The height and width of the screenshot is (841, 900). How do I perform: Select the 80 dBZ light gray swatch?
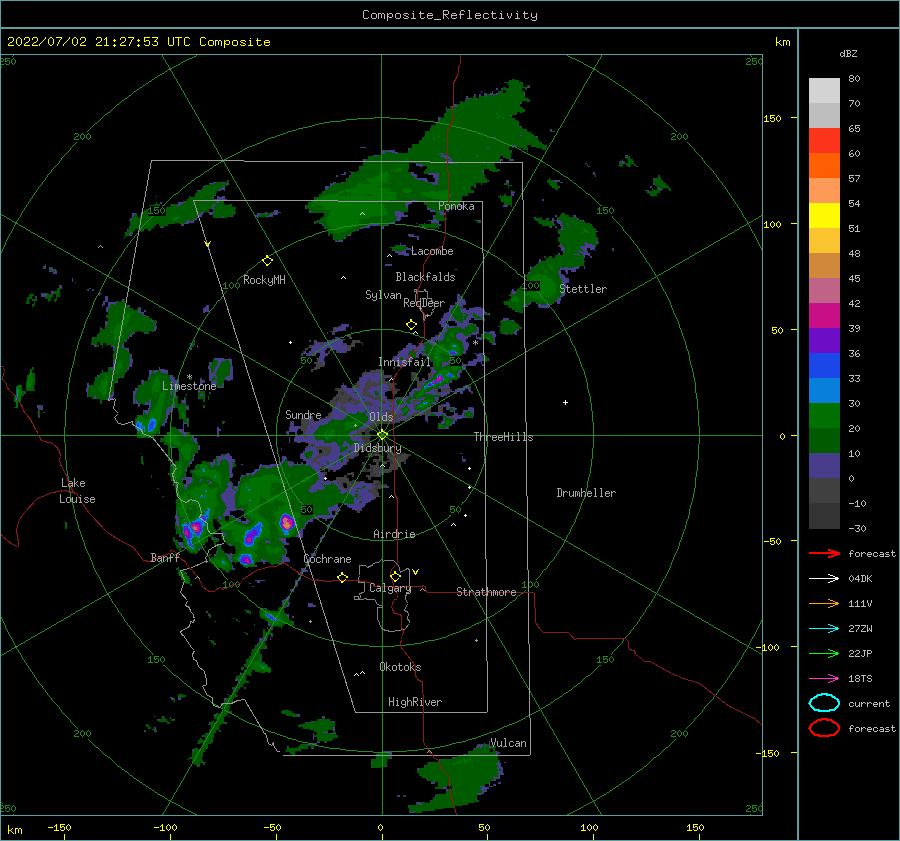tap(824, 90)
